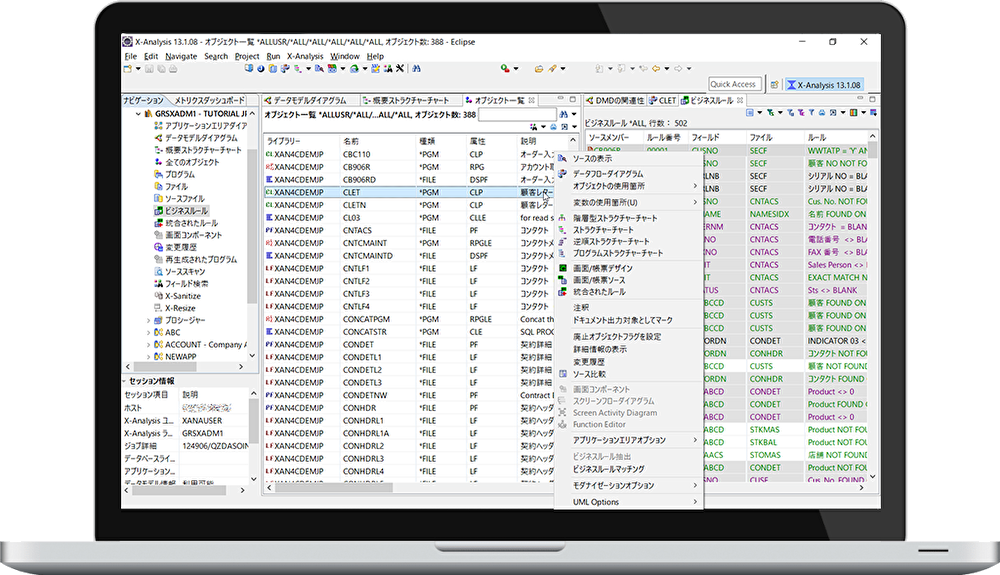Click the open folder icon in main toolbar
The width and height of the screenshot is (1000, 575).
pos(539,68)
